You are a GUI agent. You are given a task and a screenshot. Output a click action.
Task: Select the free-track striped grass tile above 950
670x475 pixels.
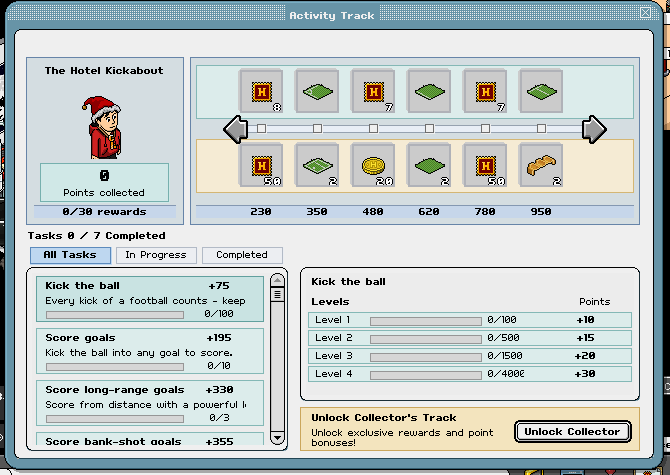pos(541,91)
